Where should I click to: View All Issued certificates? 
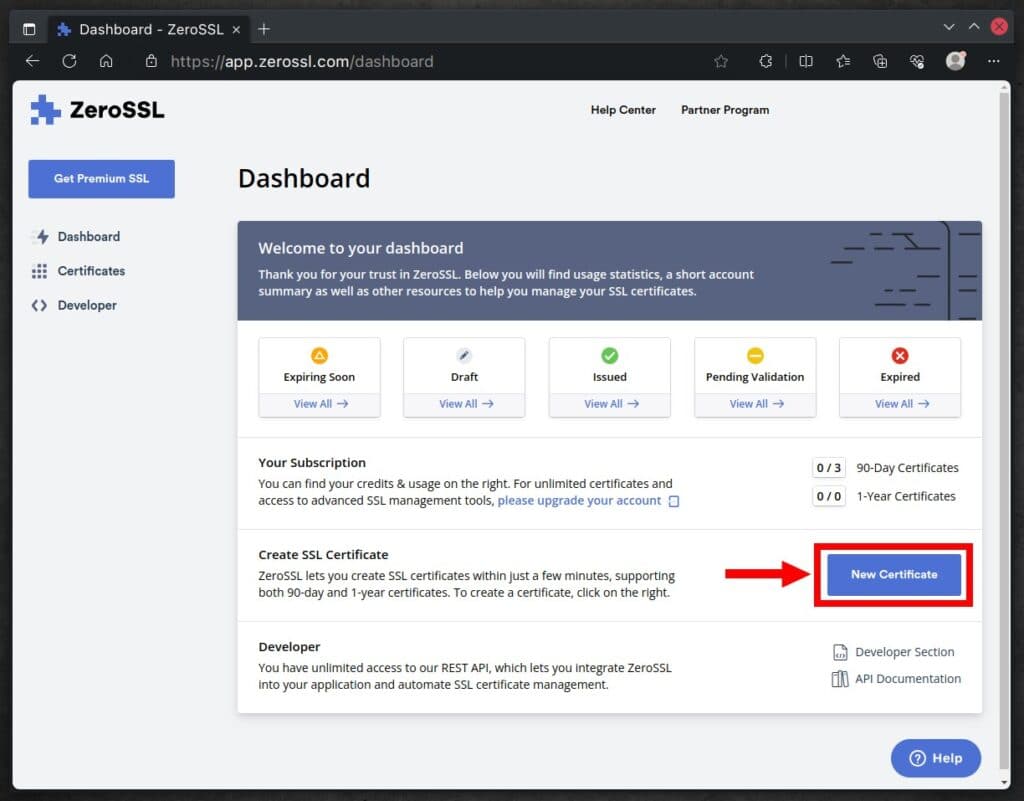pos(611,404)
